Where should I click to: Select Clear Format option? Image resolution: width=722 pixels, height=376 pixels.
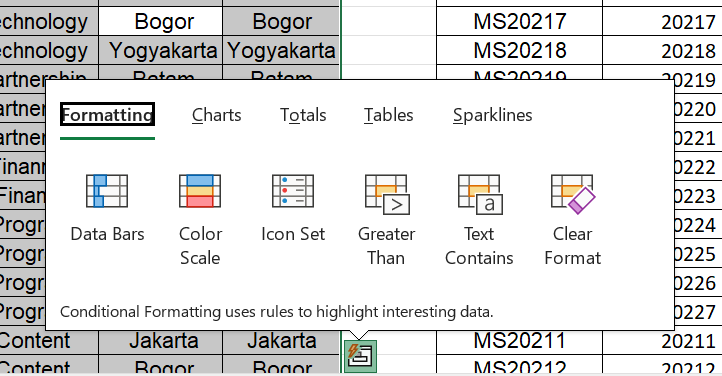pos(572,220)
